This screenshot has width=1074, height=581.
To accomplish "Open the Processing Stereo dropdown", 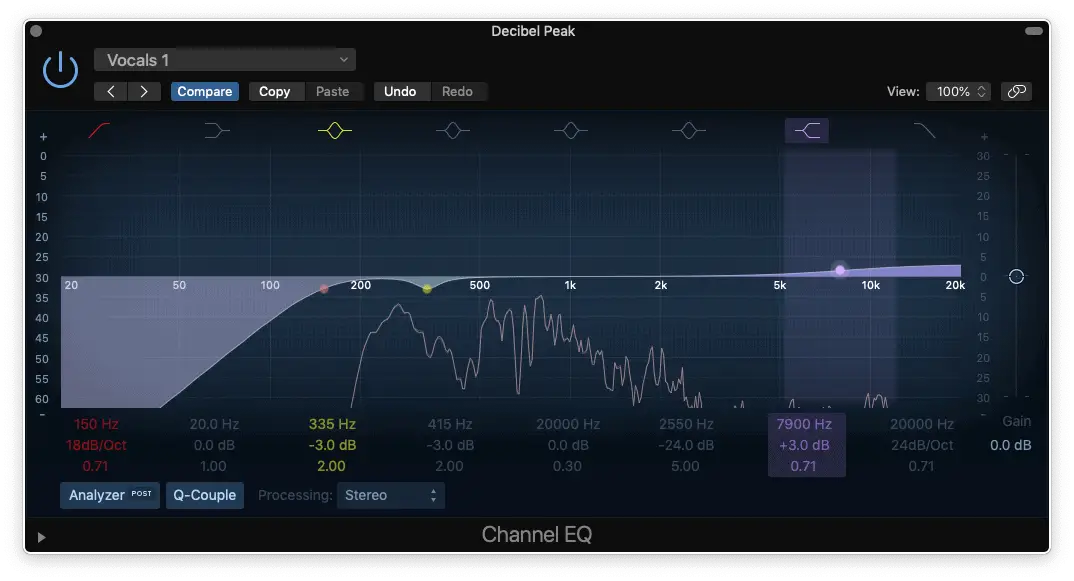I will (390, 495).
